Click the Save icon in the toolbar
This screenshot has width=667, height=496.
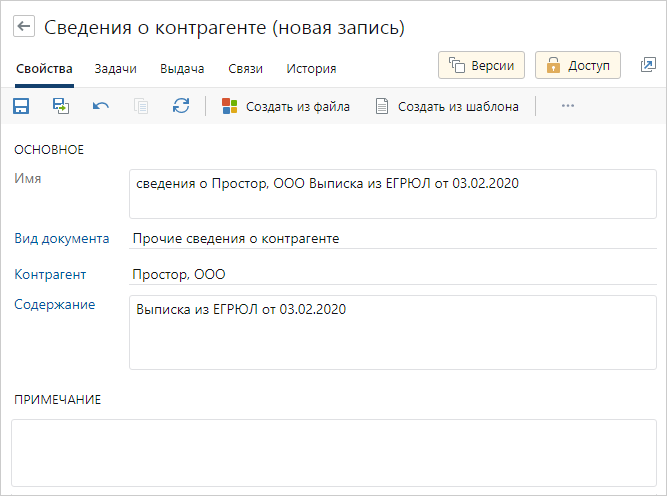[x=21, y=106]
